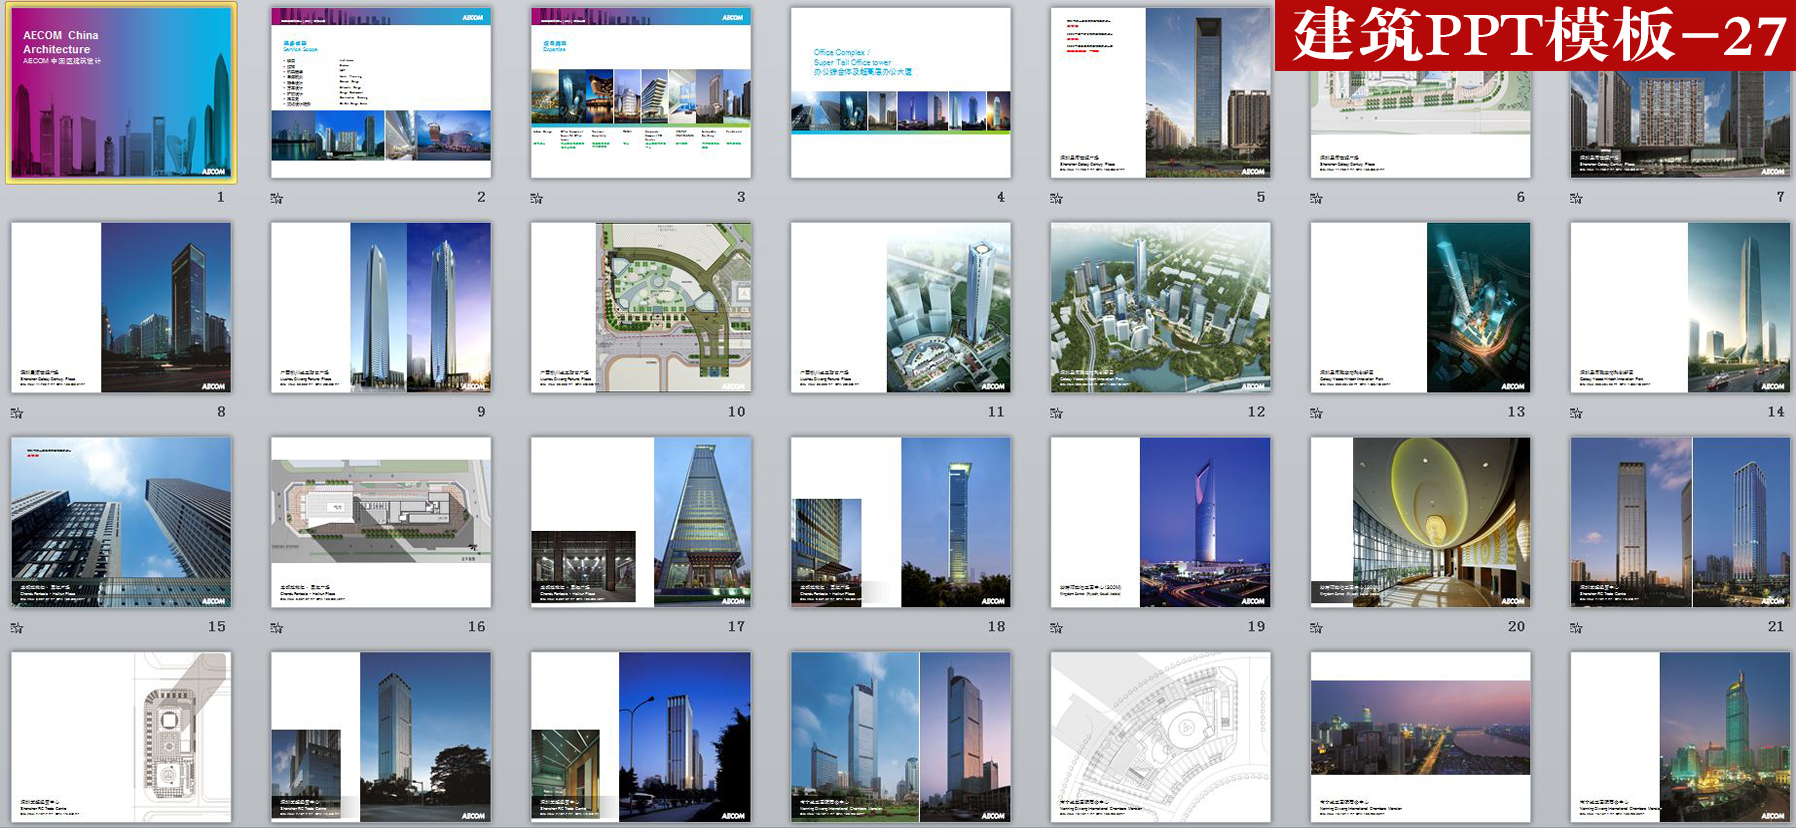Screen dimensions: 1796x828
Task: Select slide 11 aerial tower rendering thumbnail
Action: point(901,308)
